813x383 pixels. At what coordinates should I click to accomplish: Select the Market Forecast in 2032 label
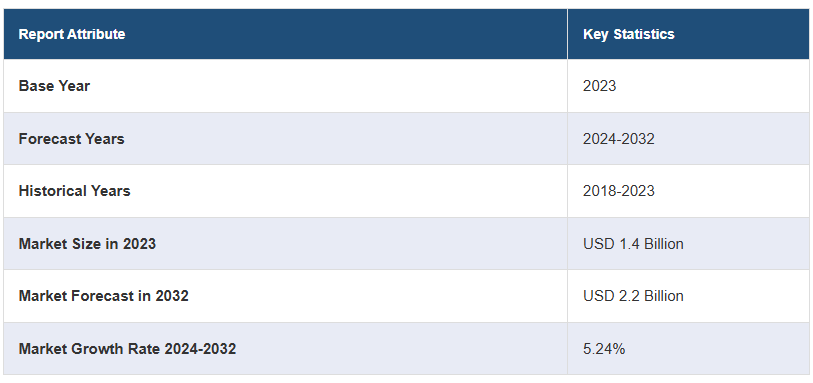(104, 296)
